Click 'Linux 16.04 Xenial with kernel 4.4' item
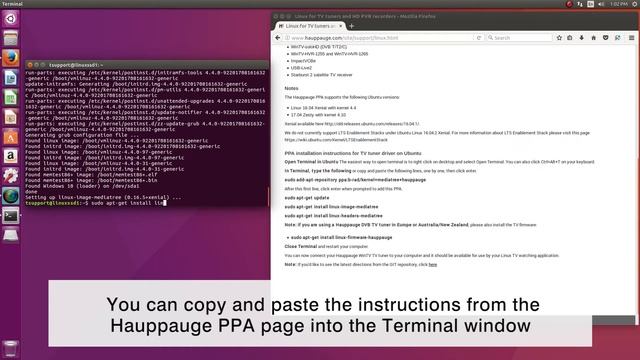The height and width of the screenshot is (360, 640). (323, 108)
